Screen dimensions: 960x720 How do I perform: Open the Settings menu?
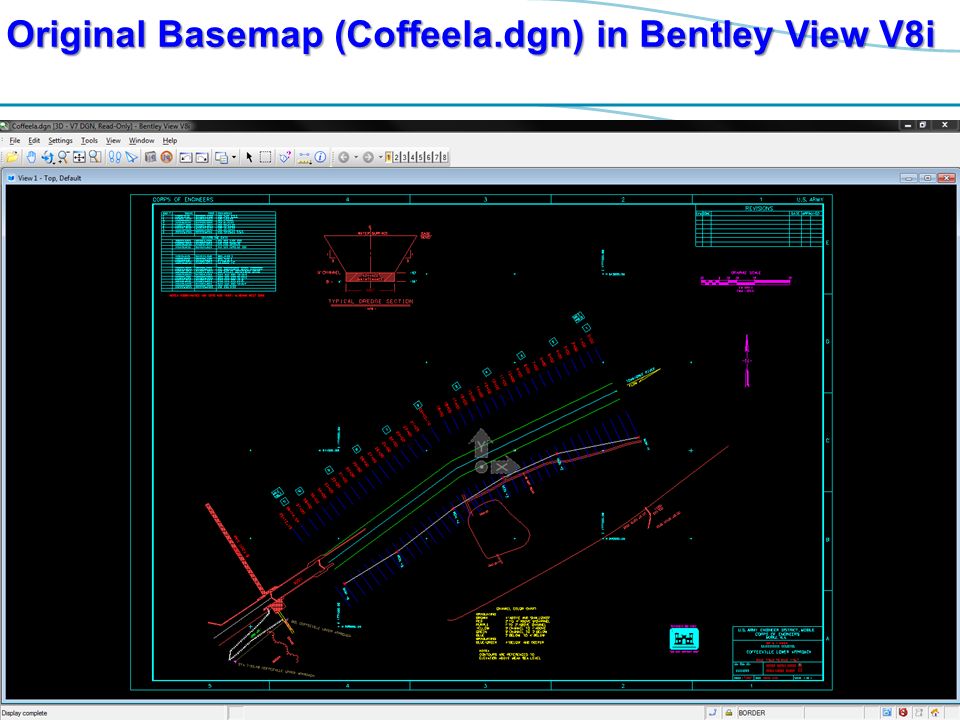coord(60,140)
